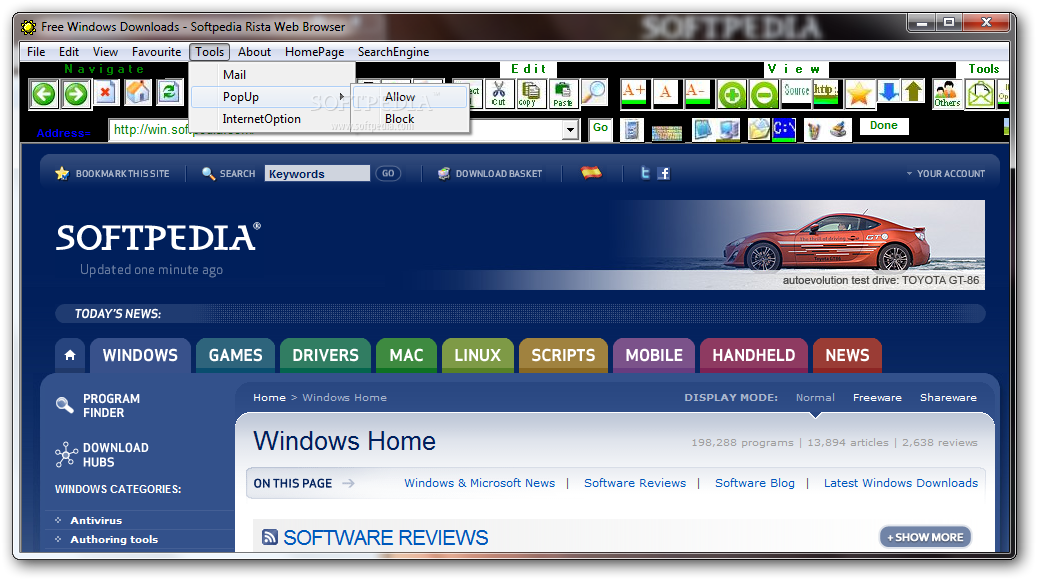Click the search GO button on the page

[x=388, y=174]
